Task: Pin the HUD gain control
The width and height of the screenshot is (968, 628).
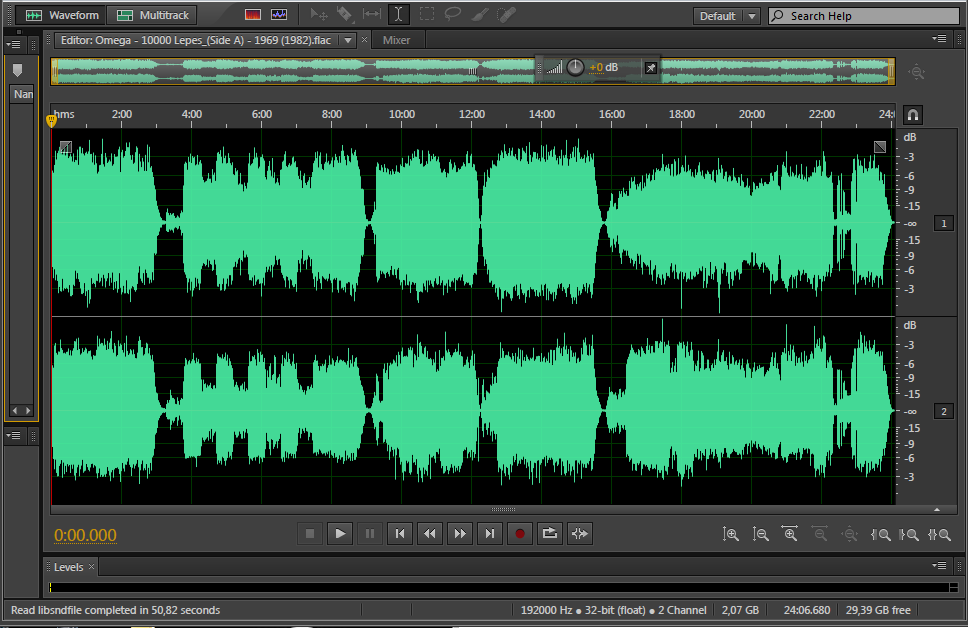Action: [x=651, y=68]
